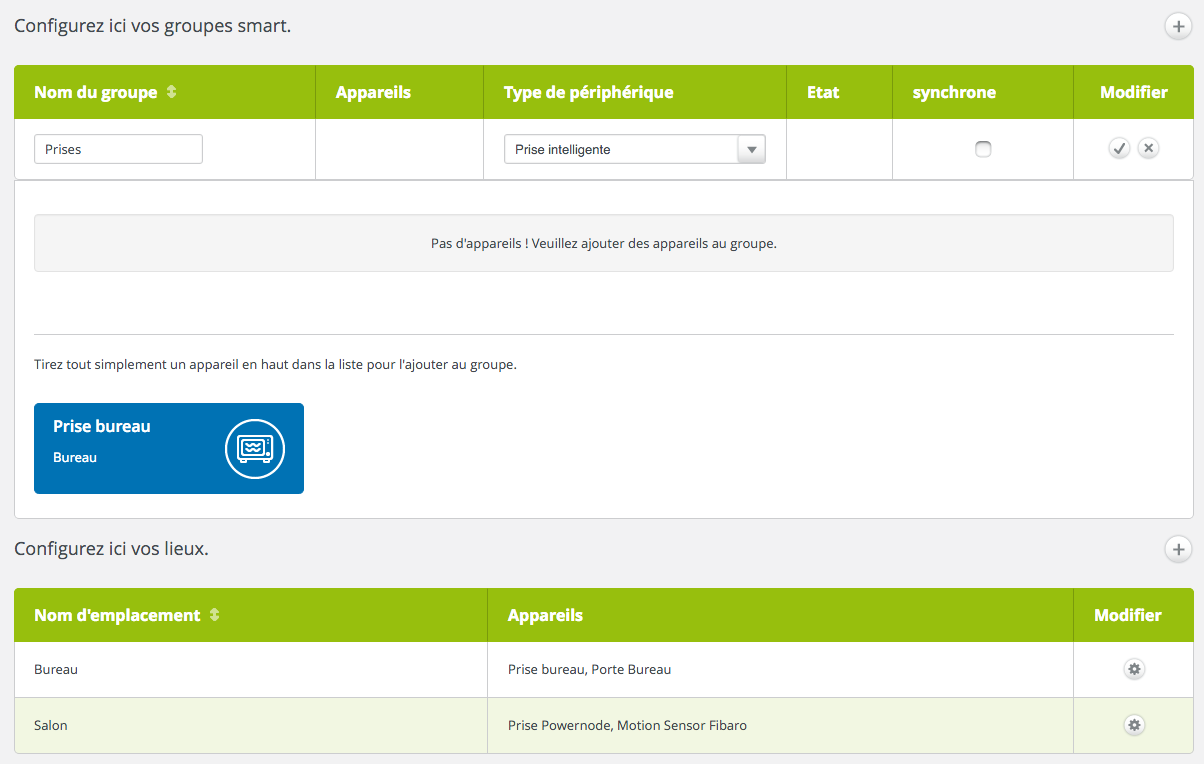
Task: Select the Prise bureau device card
Action: tap(169, 449)
